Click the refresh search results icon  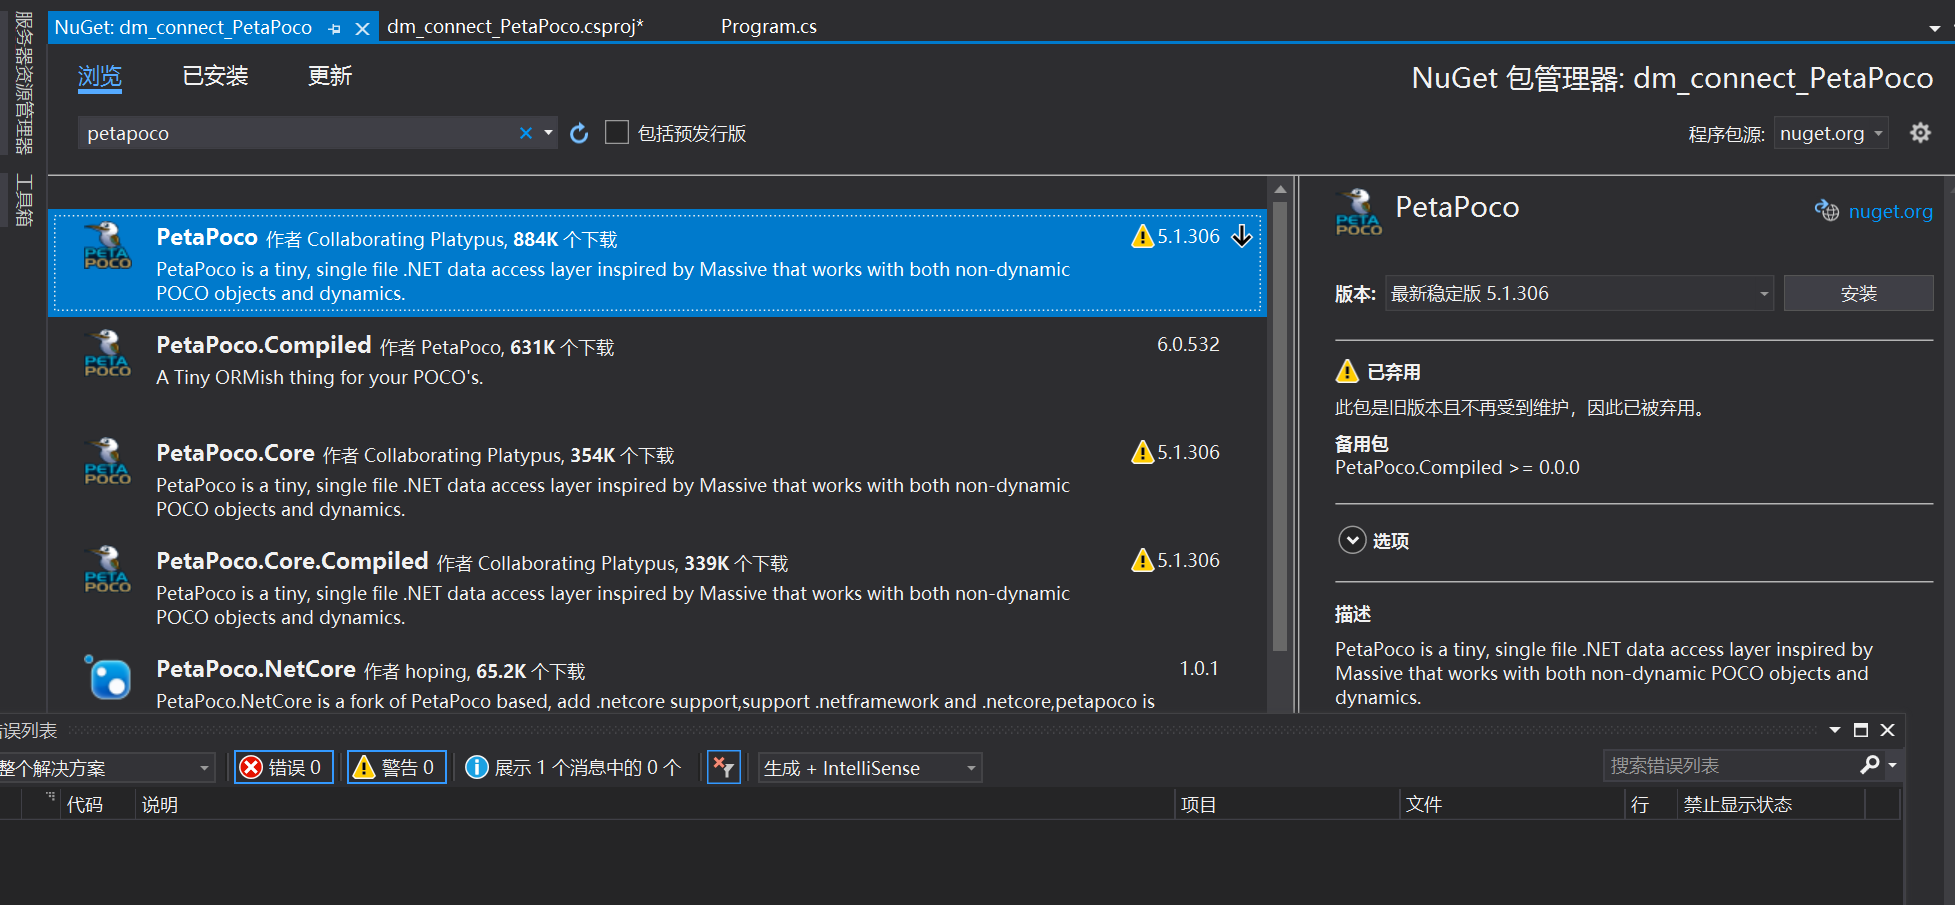click(579, 133)
